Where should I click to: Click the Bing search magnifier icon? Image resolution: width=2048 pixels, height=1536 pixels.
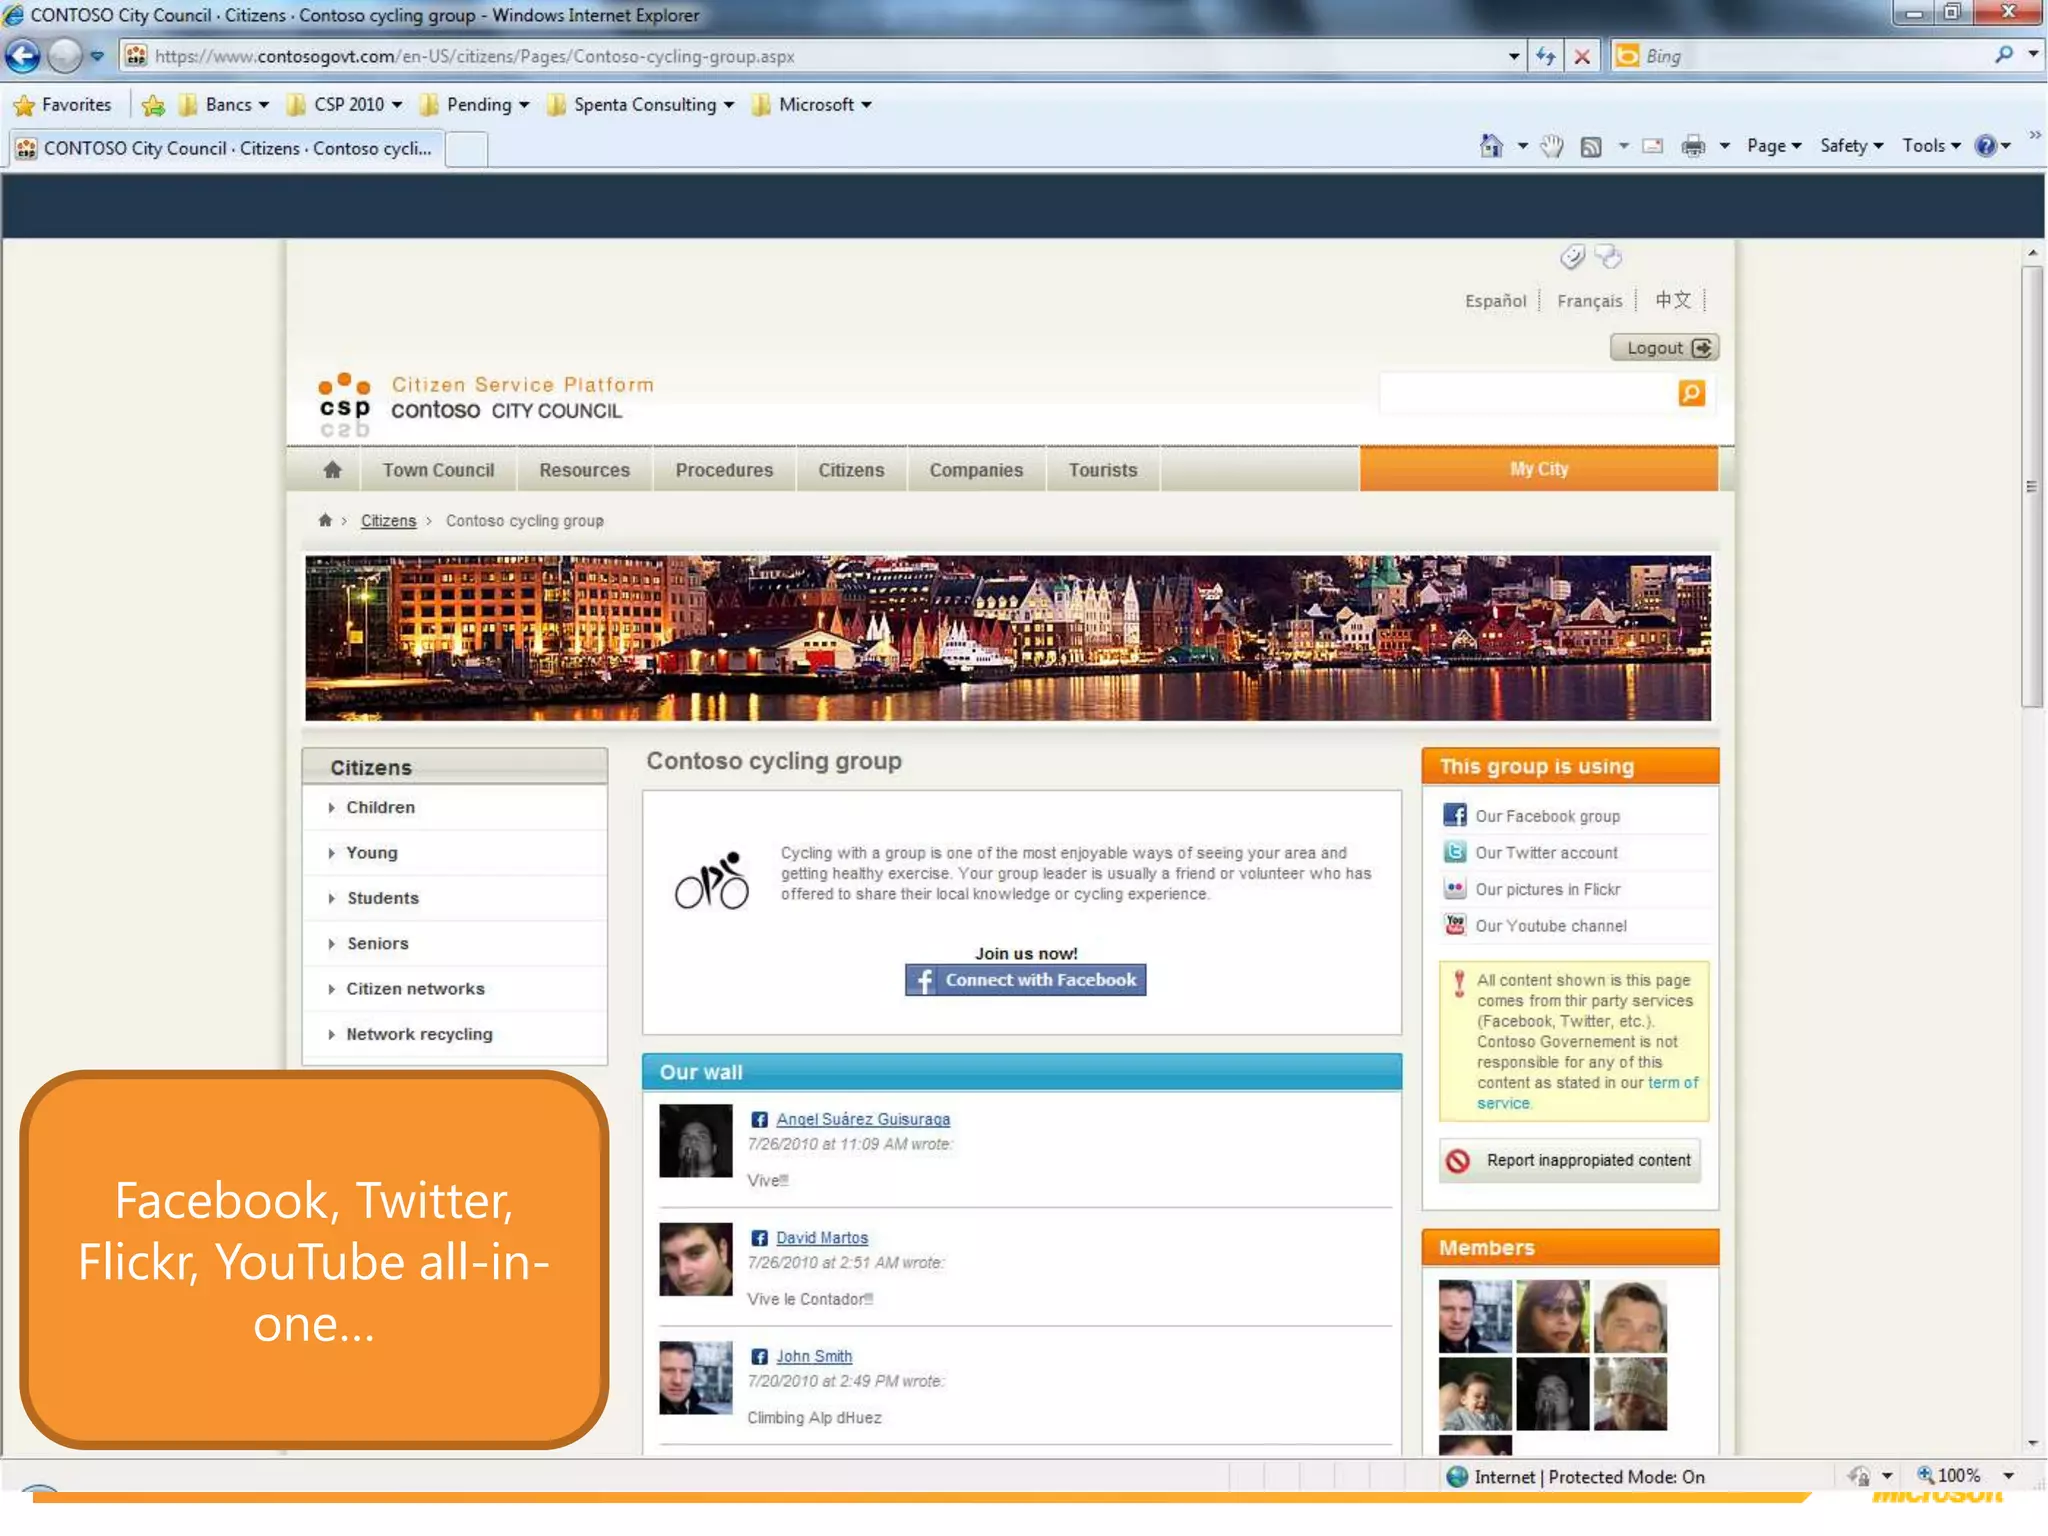tap(2003, 56)
